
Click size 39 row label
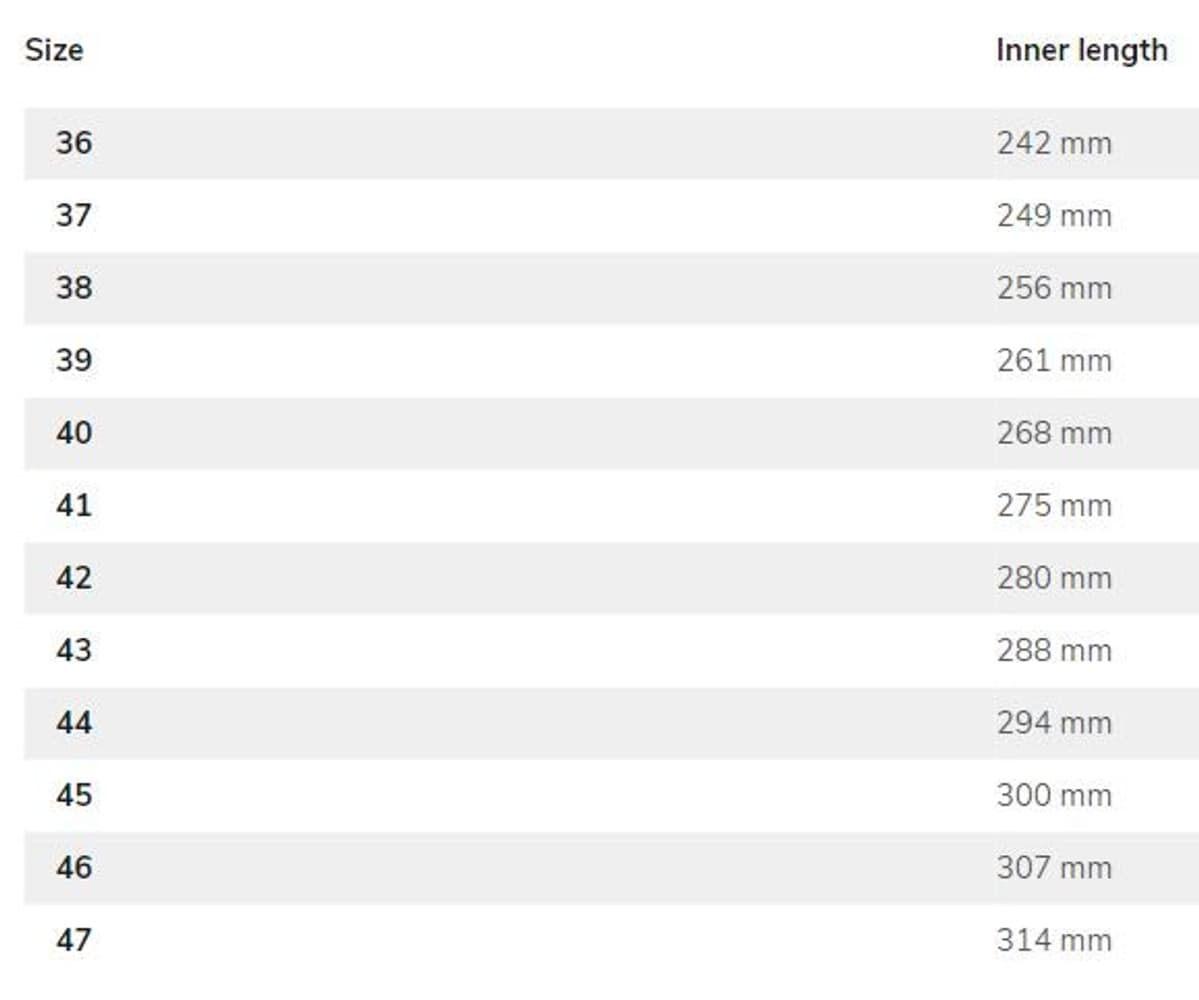point(73,360)
